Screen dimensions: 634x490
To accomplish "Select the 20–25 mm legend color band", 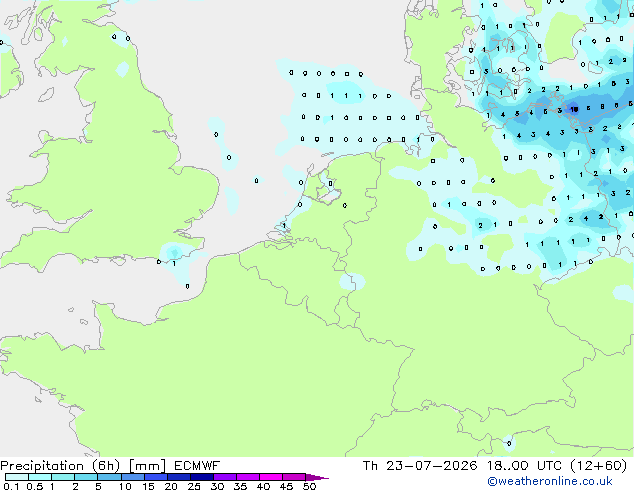I will (x=178, y=477).
